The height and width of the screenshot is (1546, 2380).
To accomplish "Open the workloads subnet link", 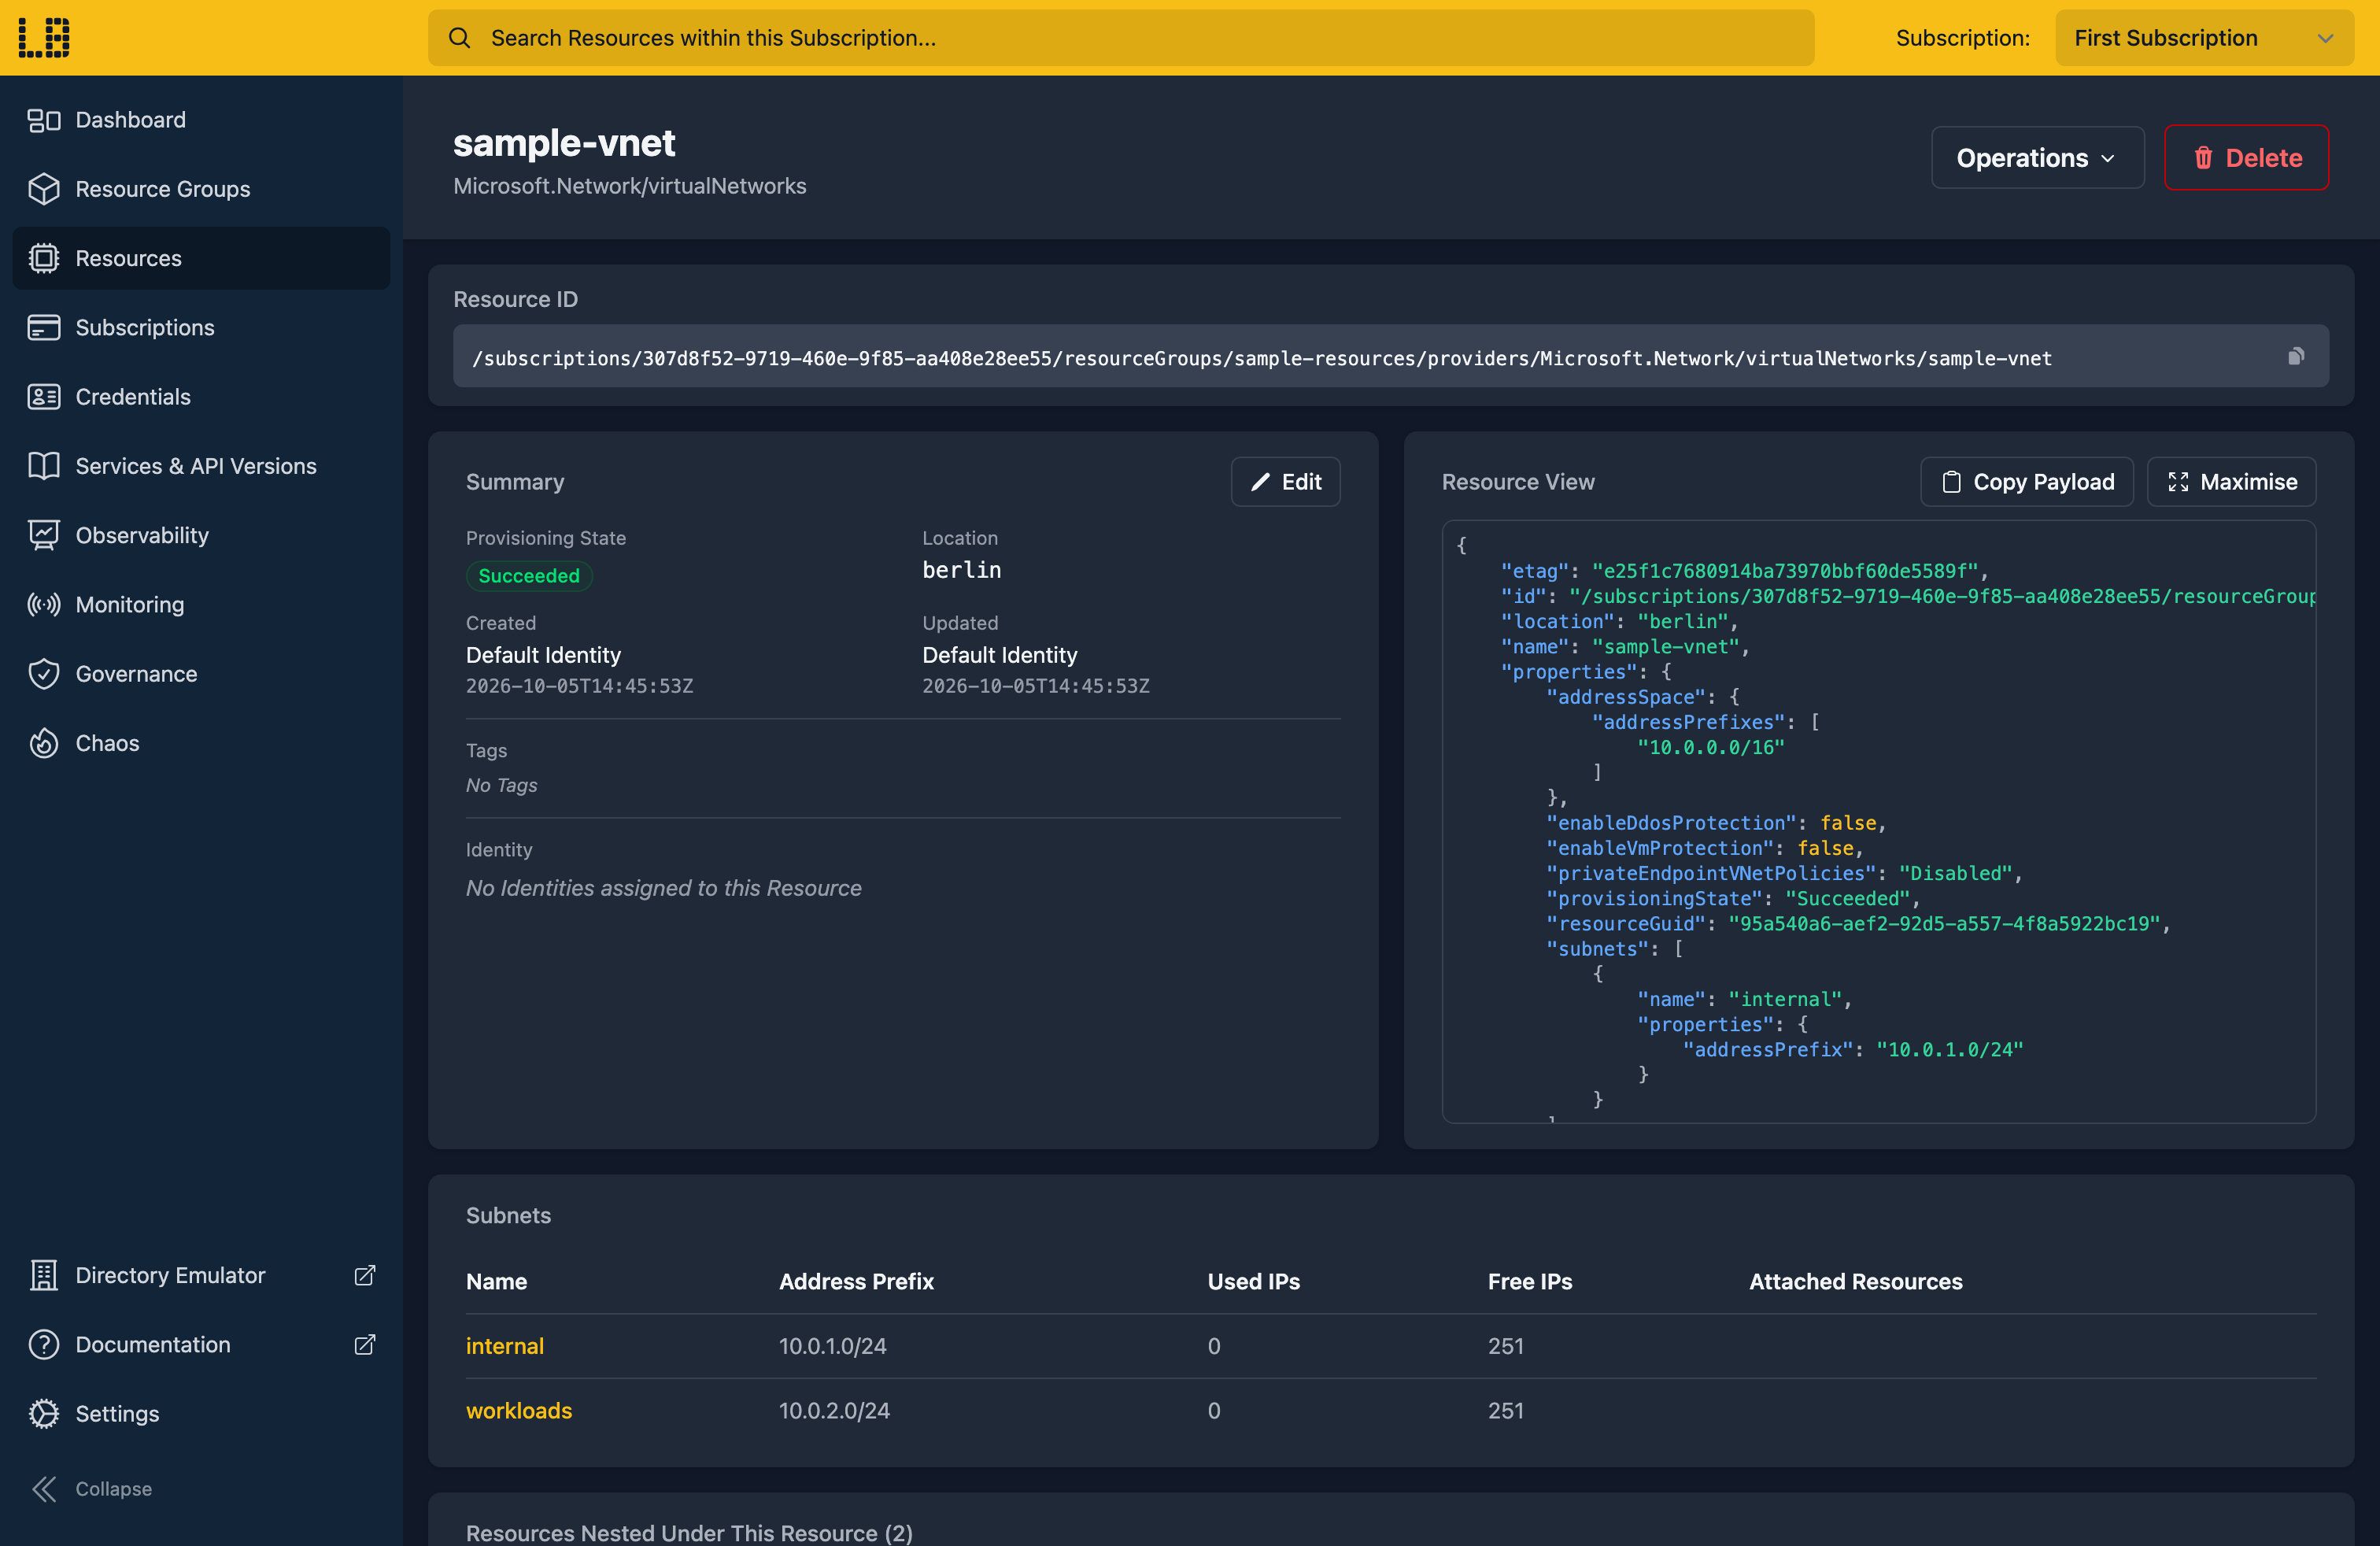I will tap(519, 1411).
